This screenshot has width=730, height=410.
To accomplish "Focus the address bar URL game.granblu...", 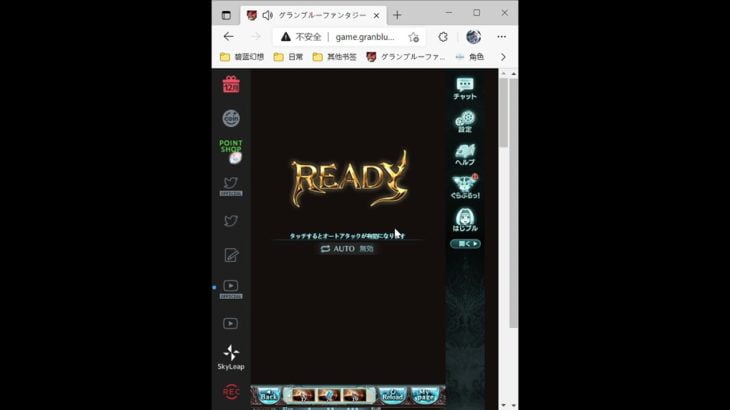I will click(x=365, y=37).
